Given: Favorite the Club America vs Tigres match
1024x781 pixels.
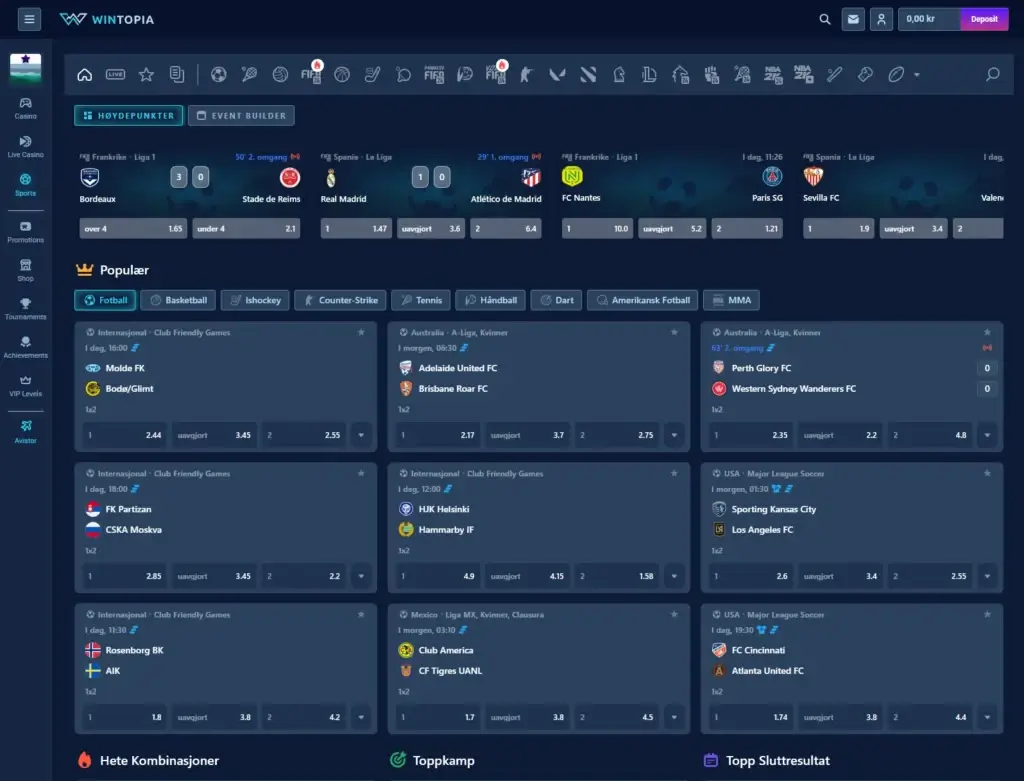Looking at the screenshot, I should coord(674,614).
